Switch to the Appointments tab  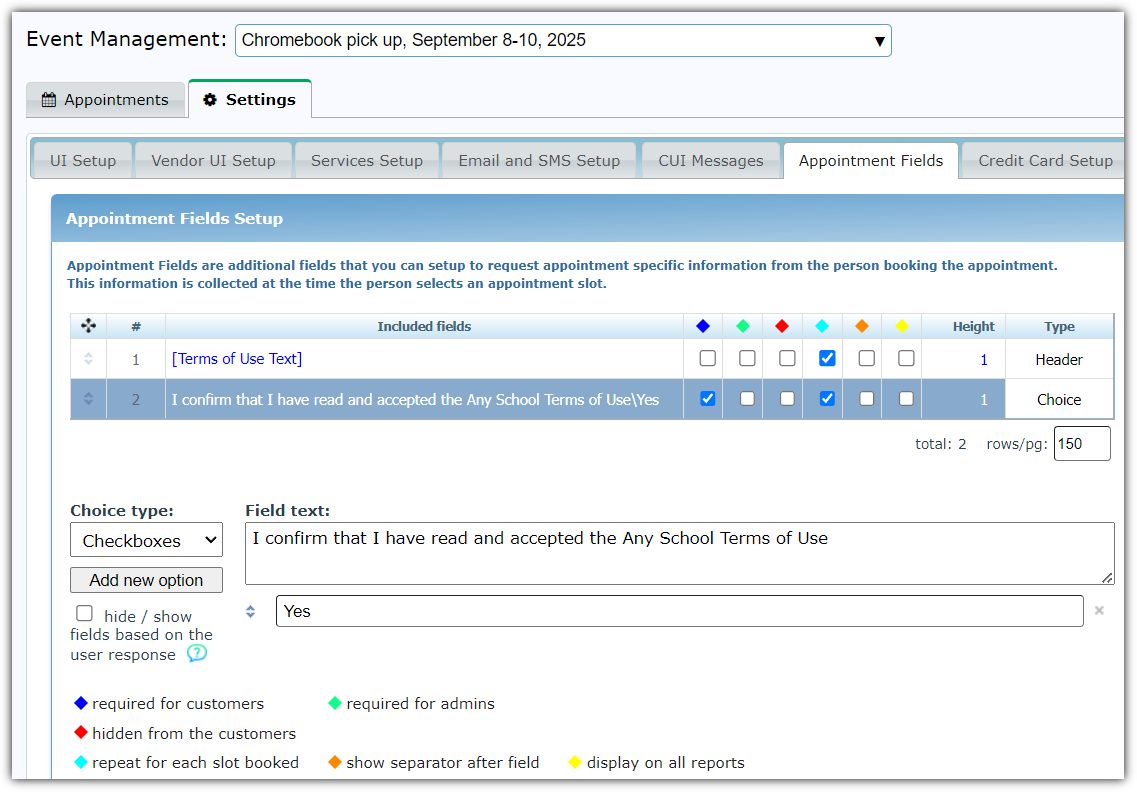pyautogui.click(x=105, y=100)
